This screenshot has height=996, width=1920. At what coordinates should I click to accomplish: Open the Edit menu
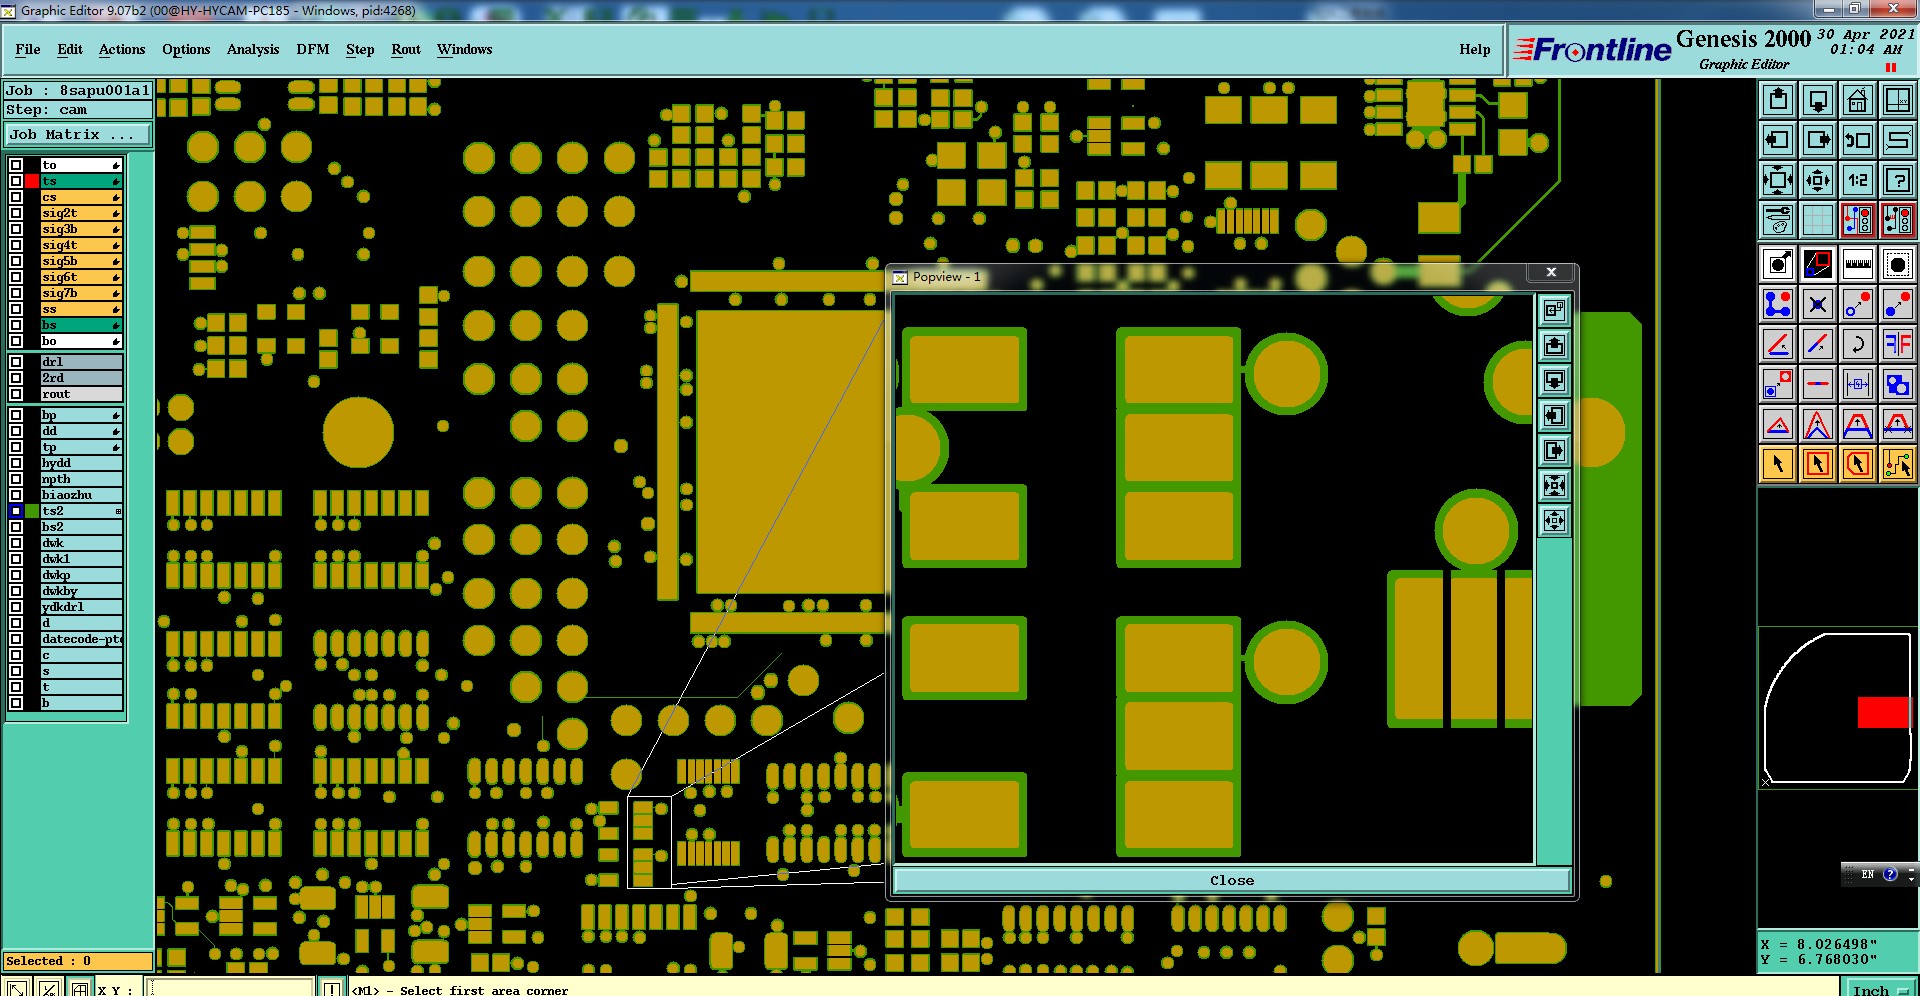pos(70,49)
